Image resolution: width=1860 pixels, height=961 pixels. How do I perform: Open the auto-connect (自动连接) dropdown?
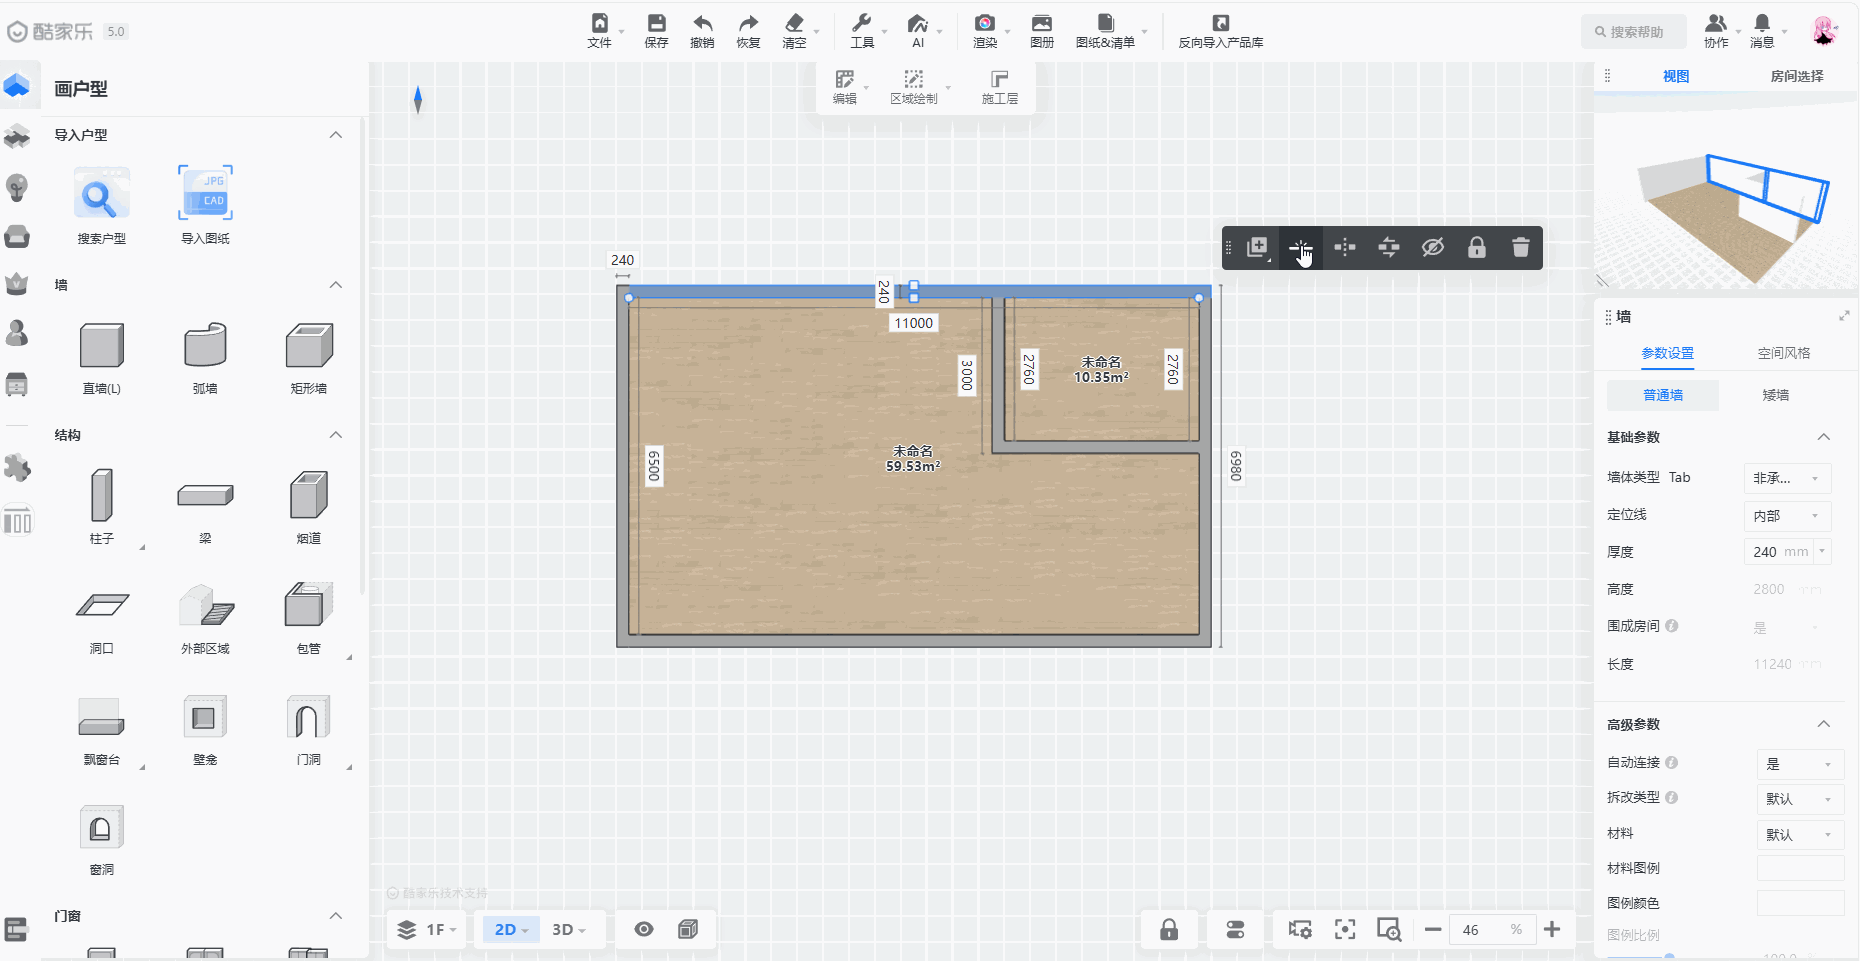(1799, 764)
